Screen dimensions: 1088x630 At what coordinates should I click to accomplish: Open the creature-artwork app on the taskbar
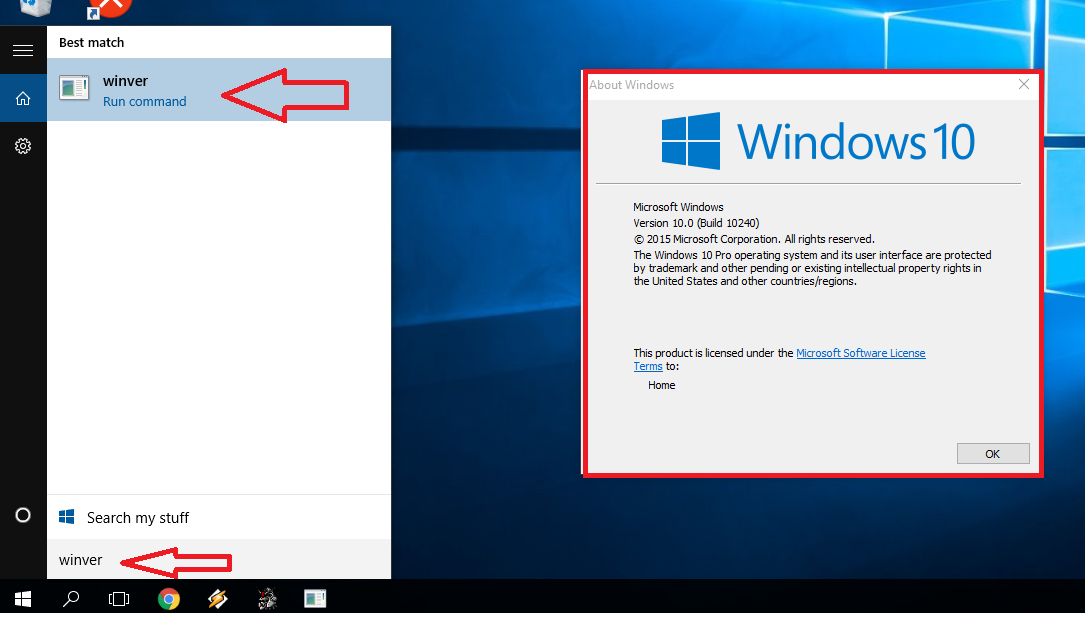pos(267,598)
